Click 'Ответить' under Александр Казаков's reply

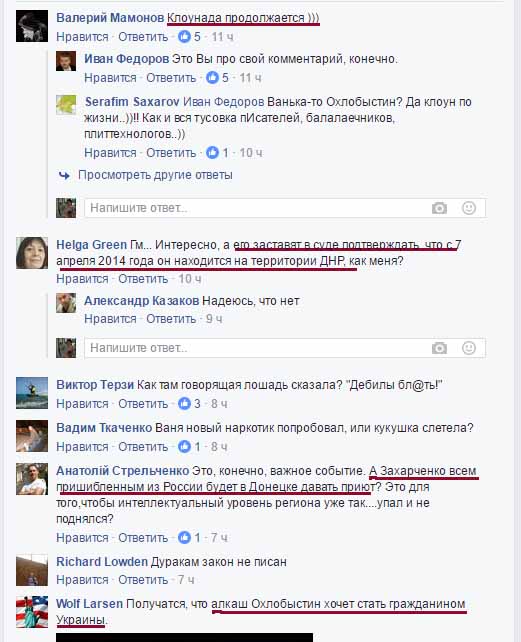[171, 319]
